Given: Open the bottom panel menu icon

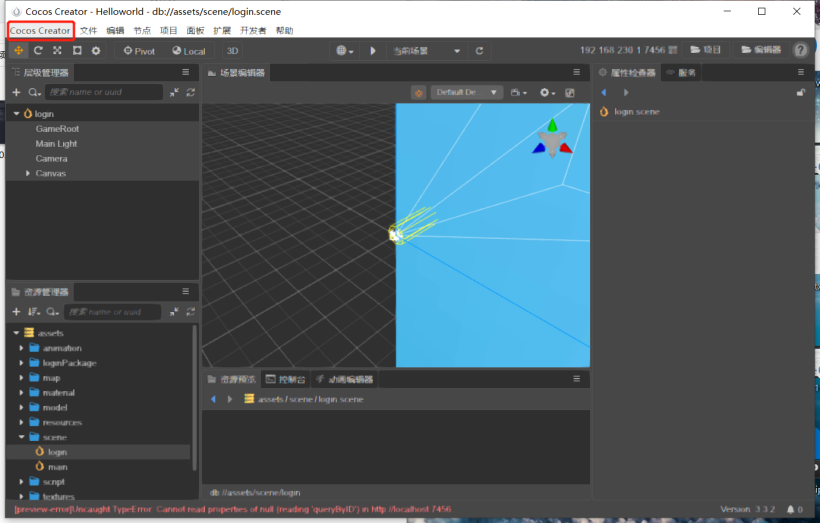Looking at the screenshot, I should tap(577, 379).
